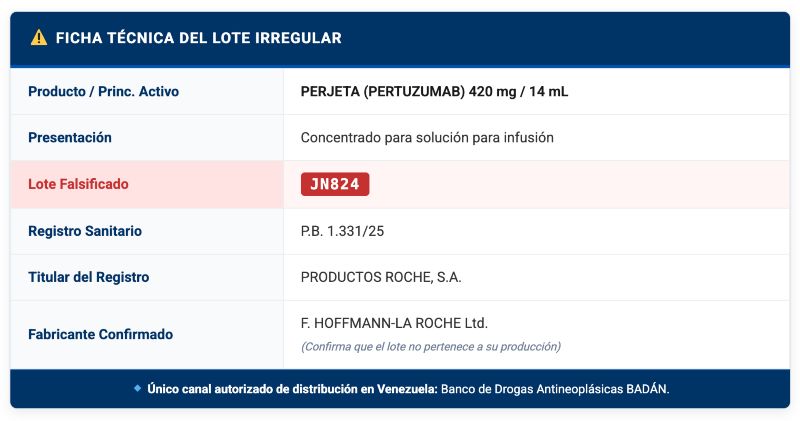The image size is (800, 421).
Task: Click the italic note about lot production
Action: click(x=431, y=347)
